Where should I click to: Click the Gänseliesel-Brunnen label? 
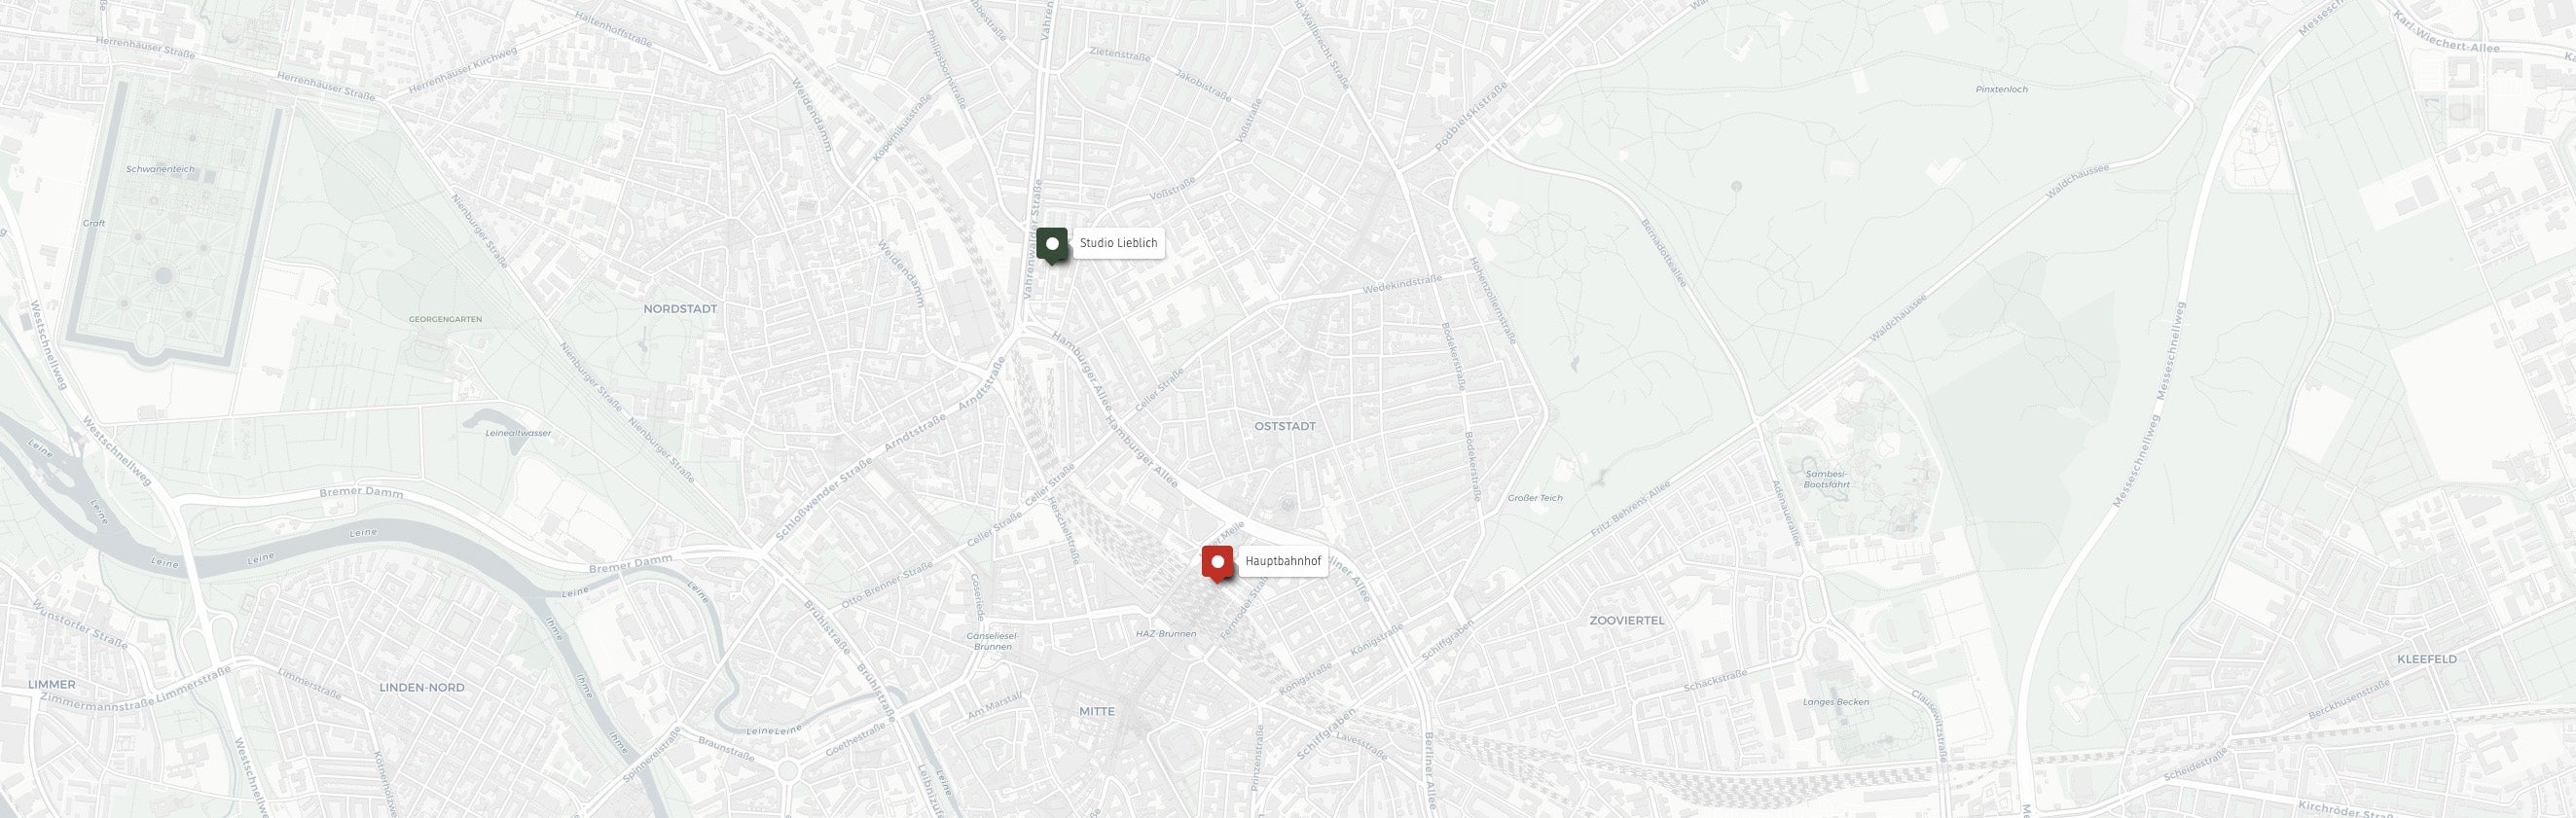click(992, 640)
